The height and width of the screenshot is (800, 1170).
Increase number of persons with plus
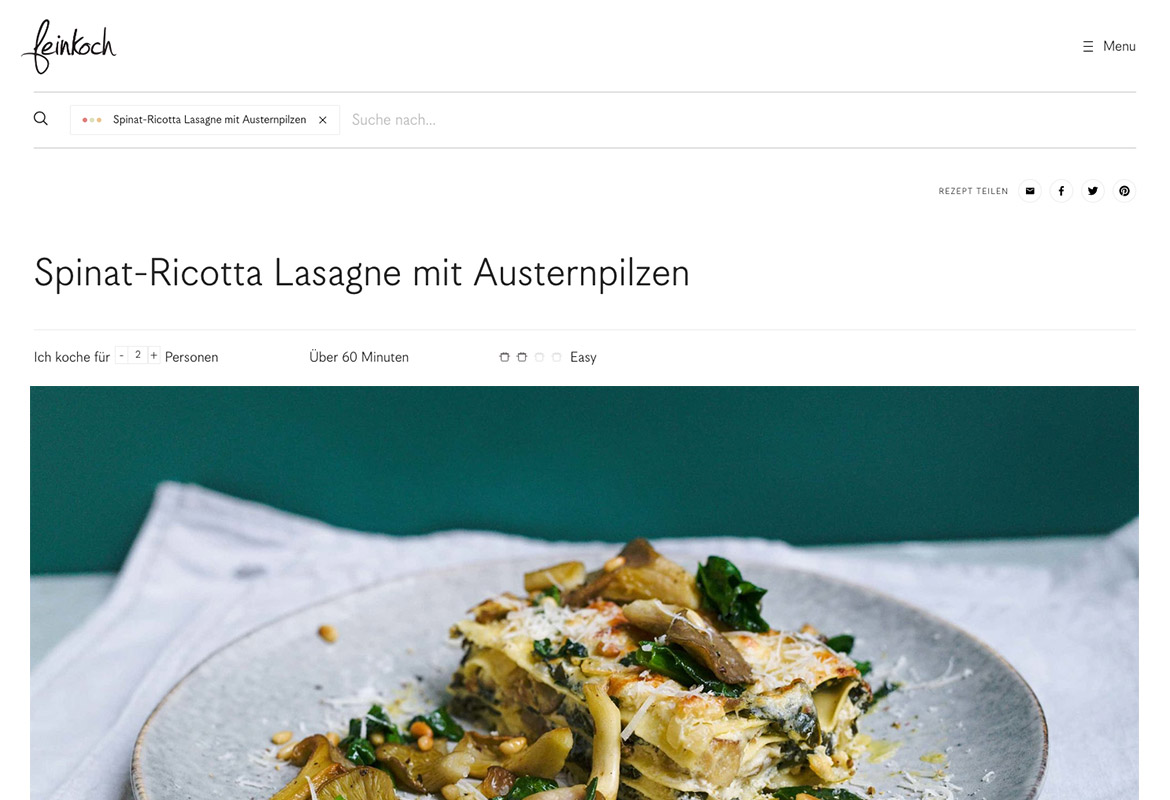coord(154,355)
